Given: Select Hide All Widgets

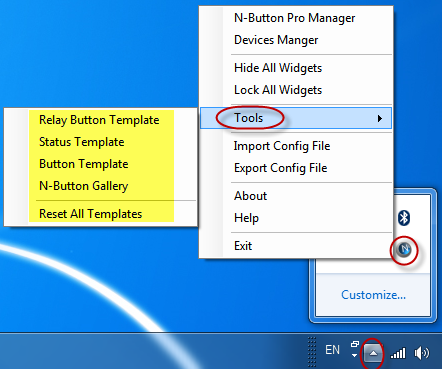Looking at the screenshot, I should click(278, 68).
